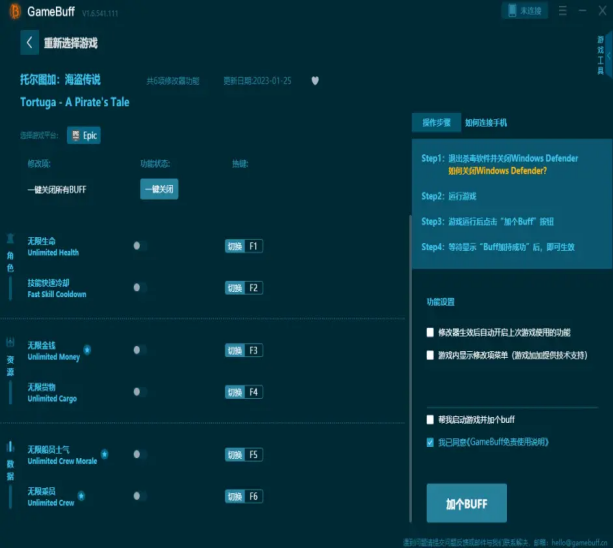The width and height of the screenshot is (614, 548).
Task: Turn on Unlimited Crew Morale switch
Action: pyautogui.click(x=140, y=454)
